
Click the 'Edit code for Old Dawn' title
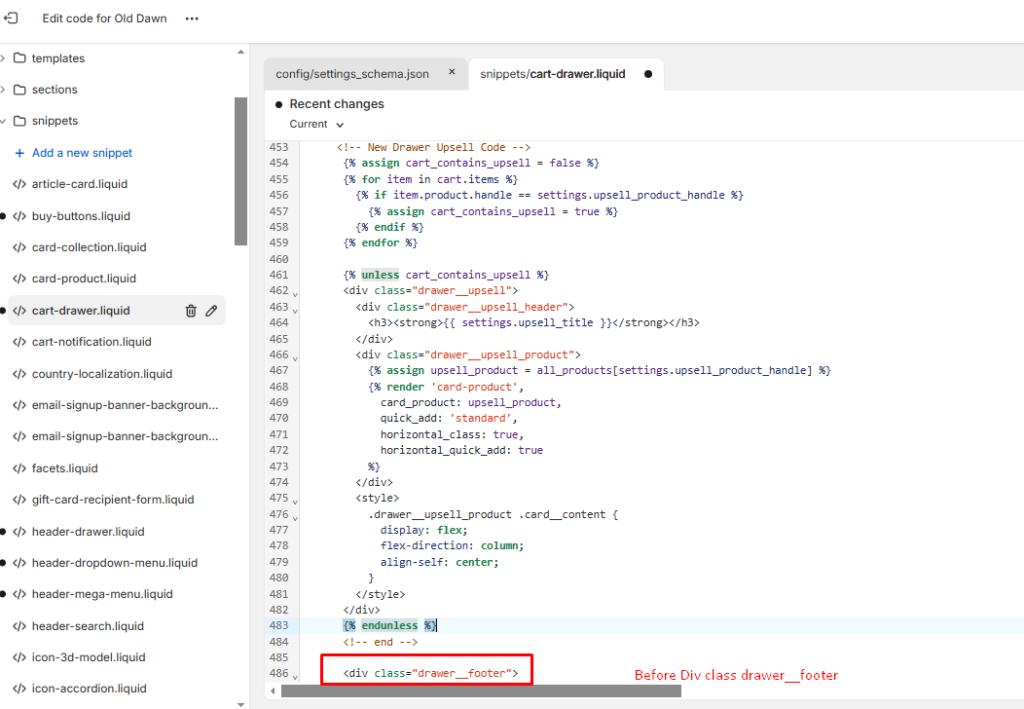[x=104, y=18]
